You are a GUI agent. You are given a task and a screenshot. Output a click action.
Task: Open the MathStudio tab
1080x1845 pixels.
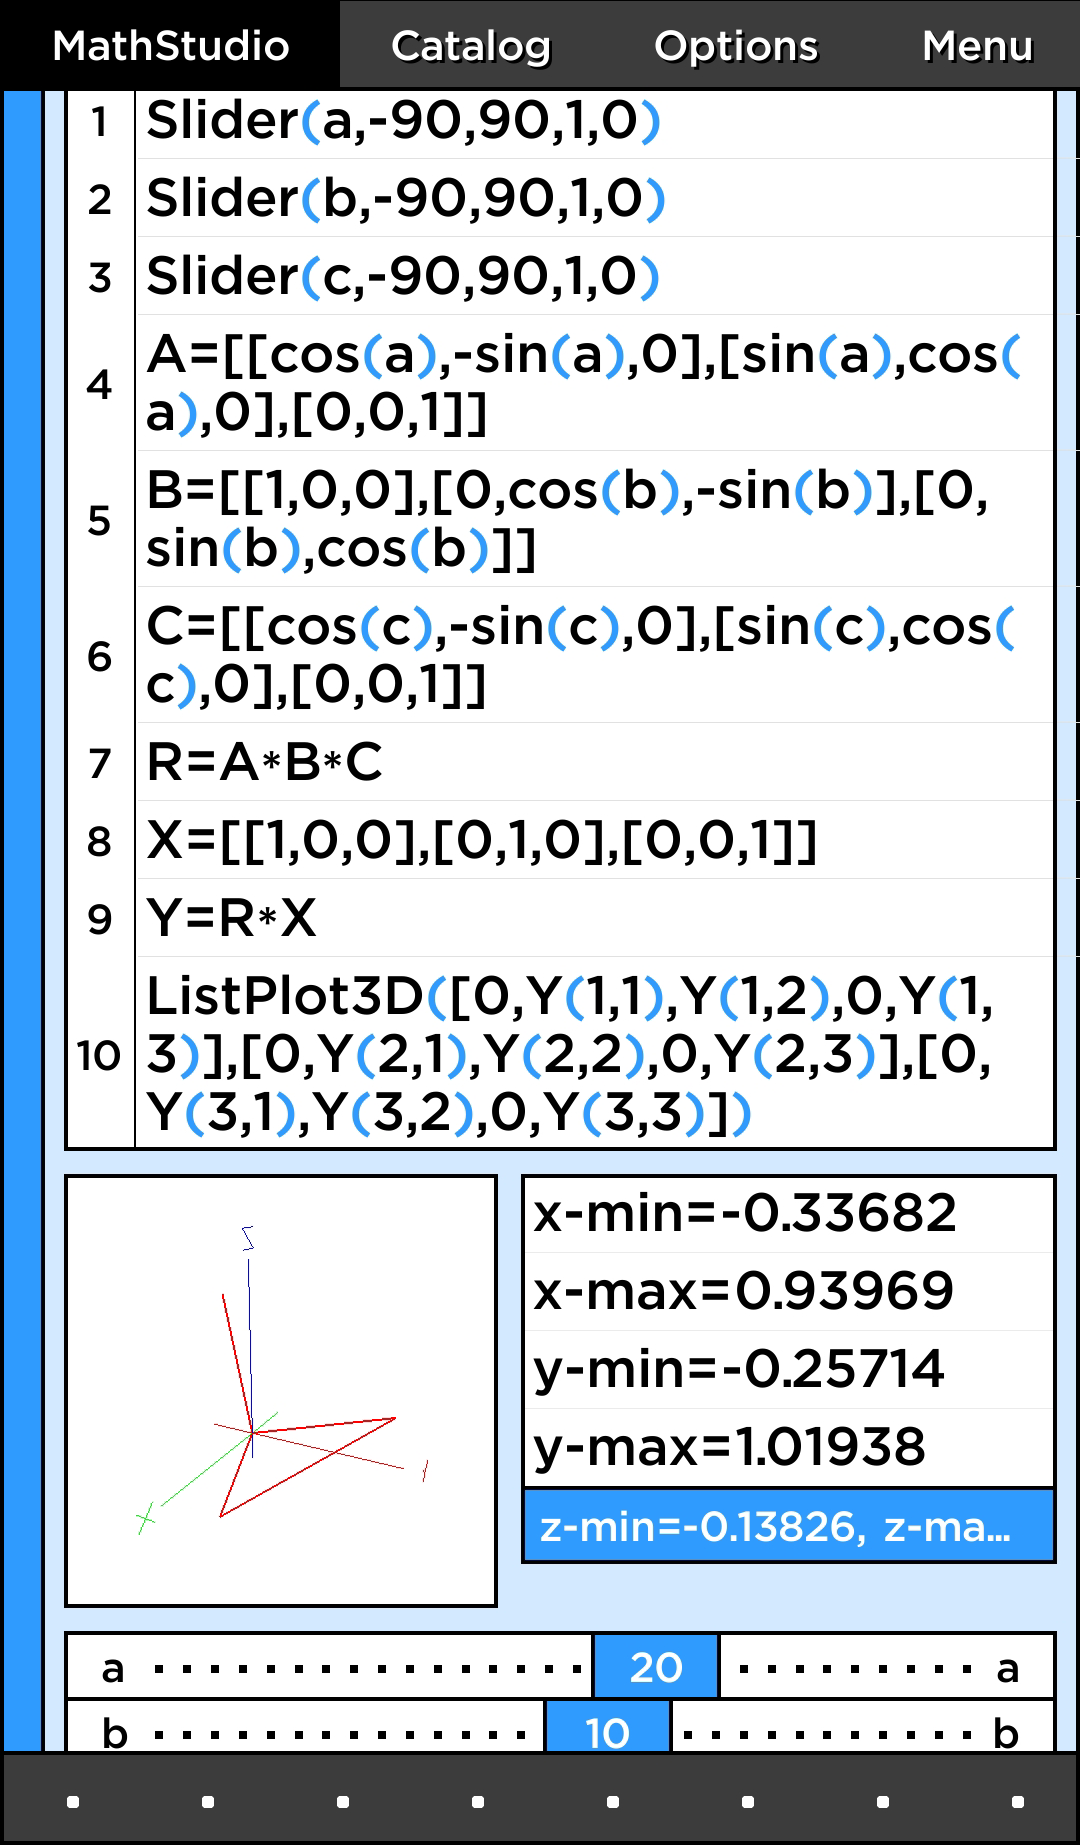[x=170, y=45]
